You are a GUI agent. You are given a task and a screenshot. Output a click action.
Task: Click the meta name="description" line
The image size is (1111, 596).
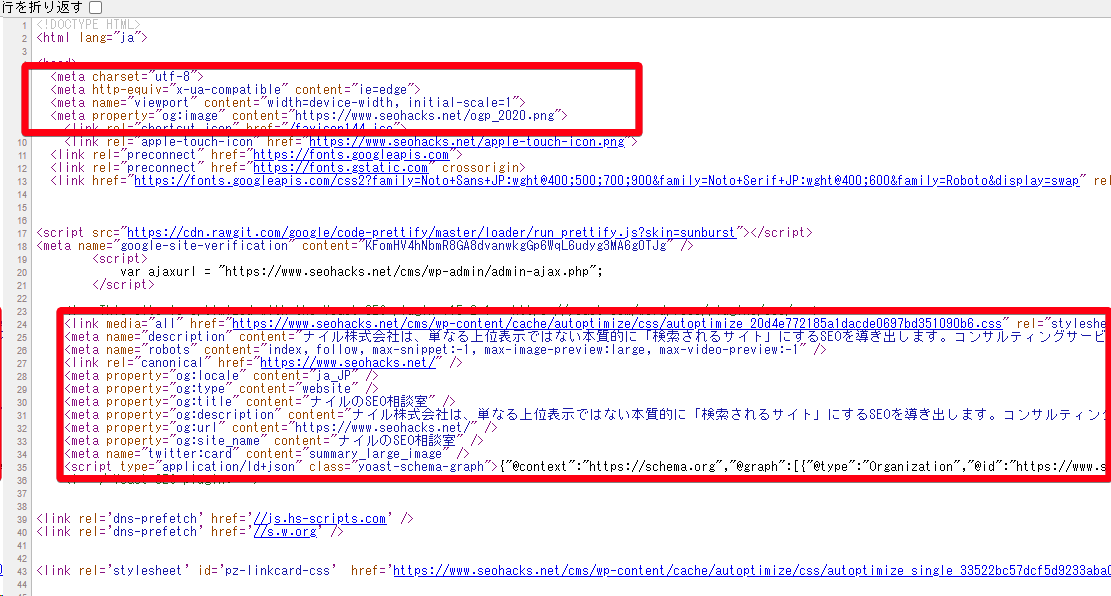tap(586, 337)
